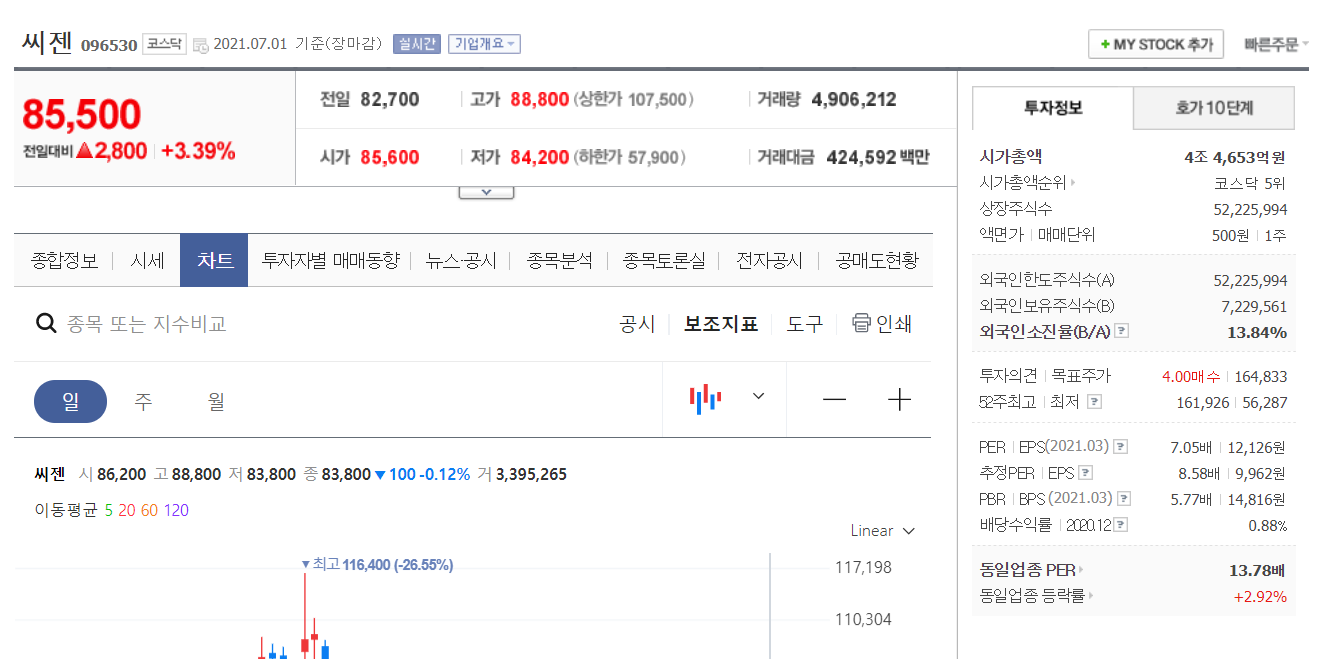Click the 시가총액순위 link
Screen dimensions: 1335x659
pos(1023,183)
